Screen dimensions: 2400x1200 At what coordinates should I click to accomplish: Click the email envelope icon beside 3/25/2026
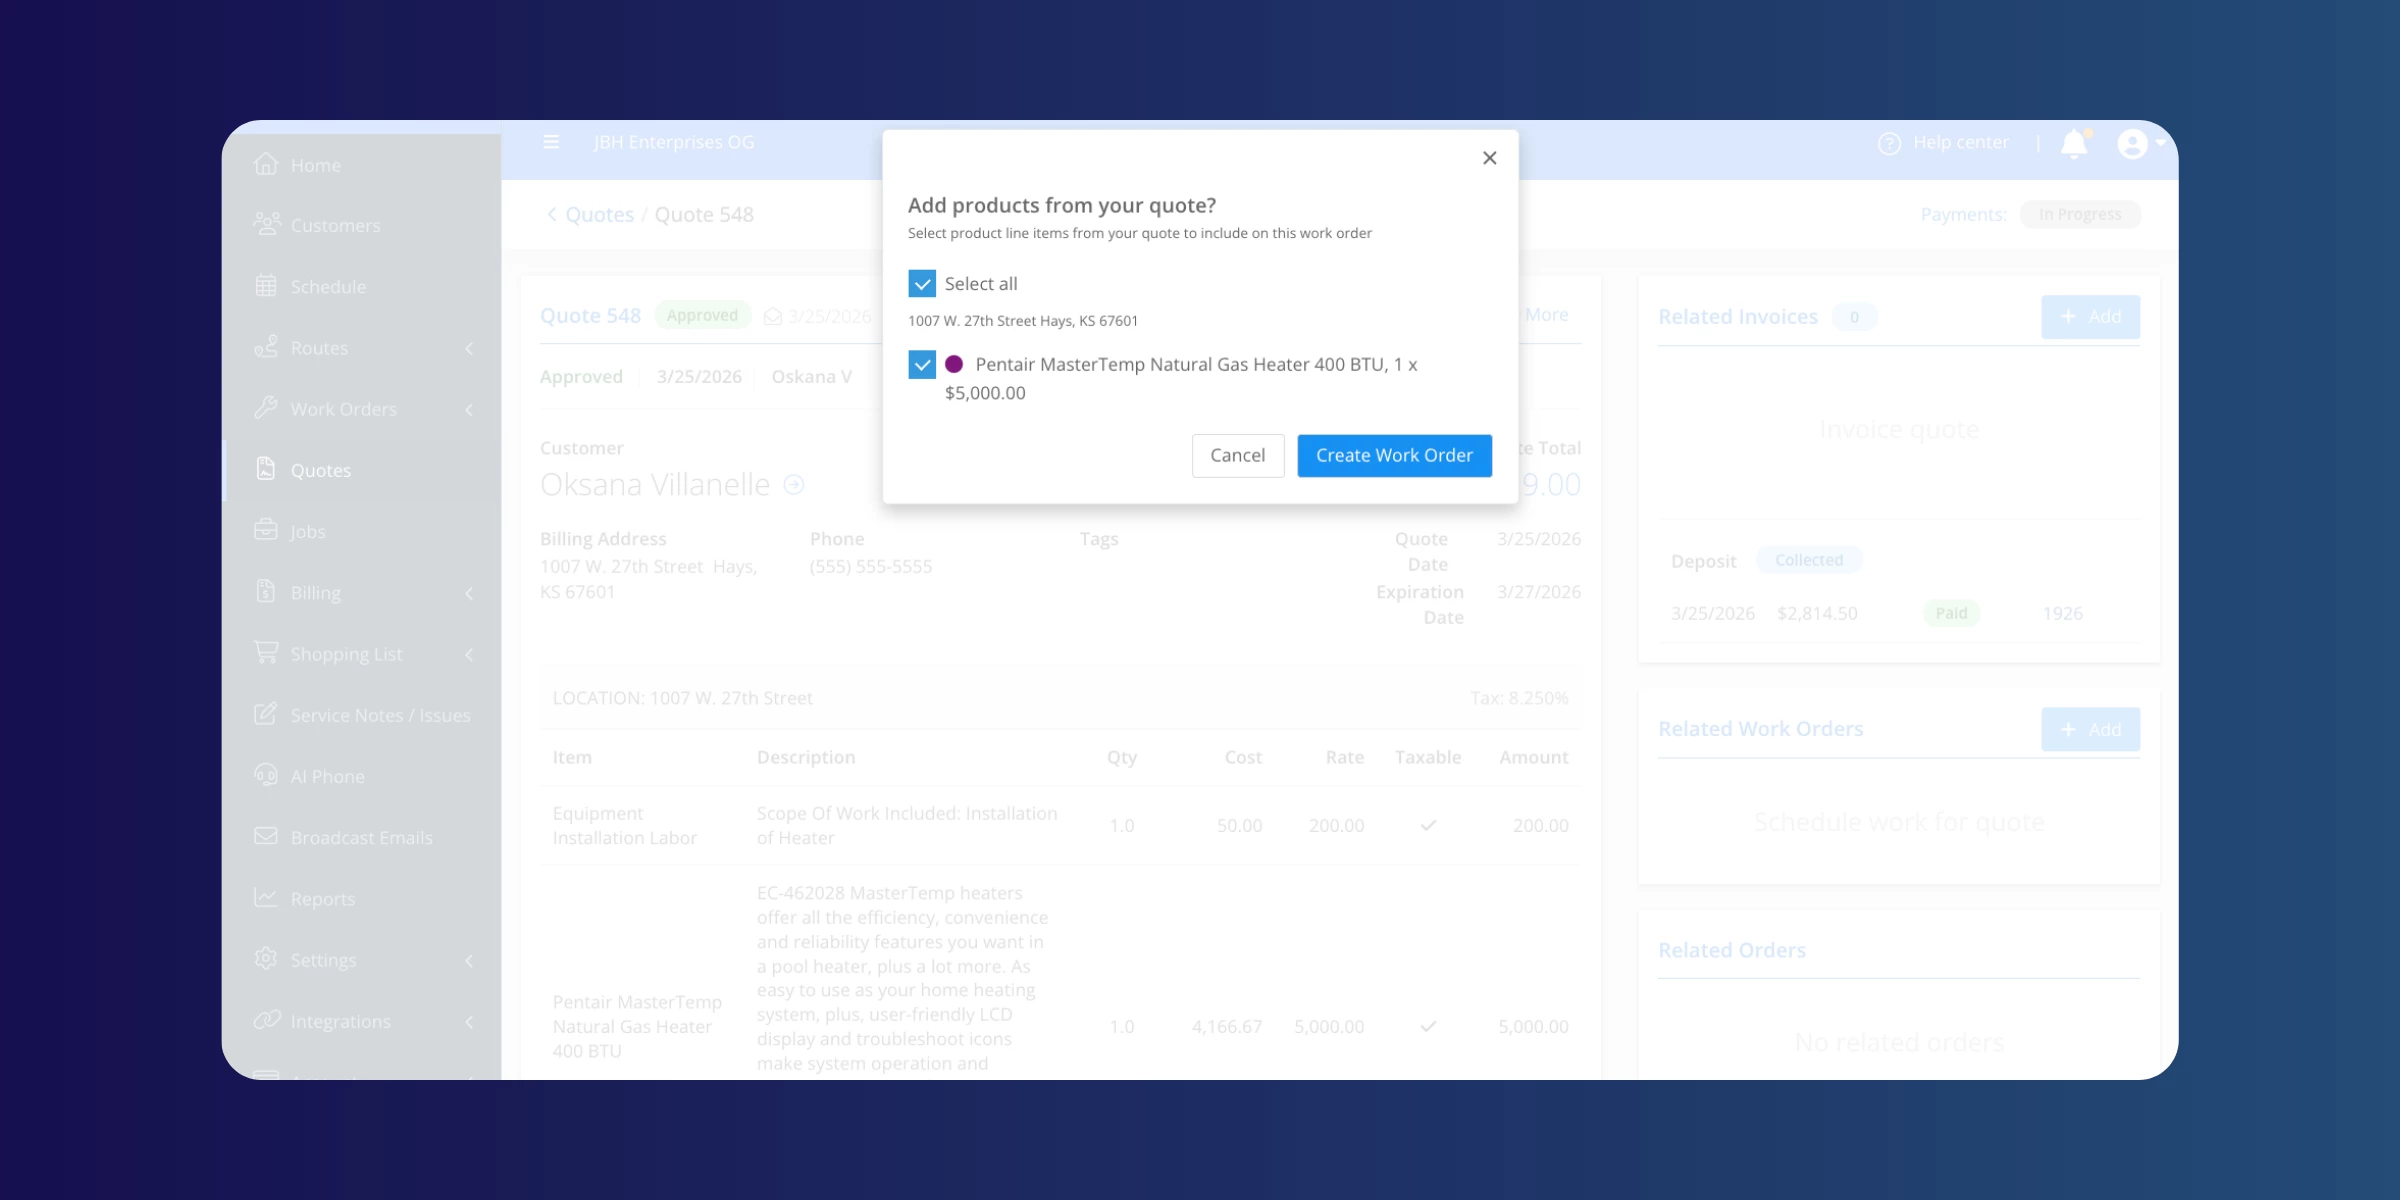[773, 317]
